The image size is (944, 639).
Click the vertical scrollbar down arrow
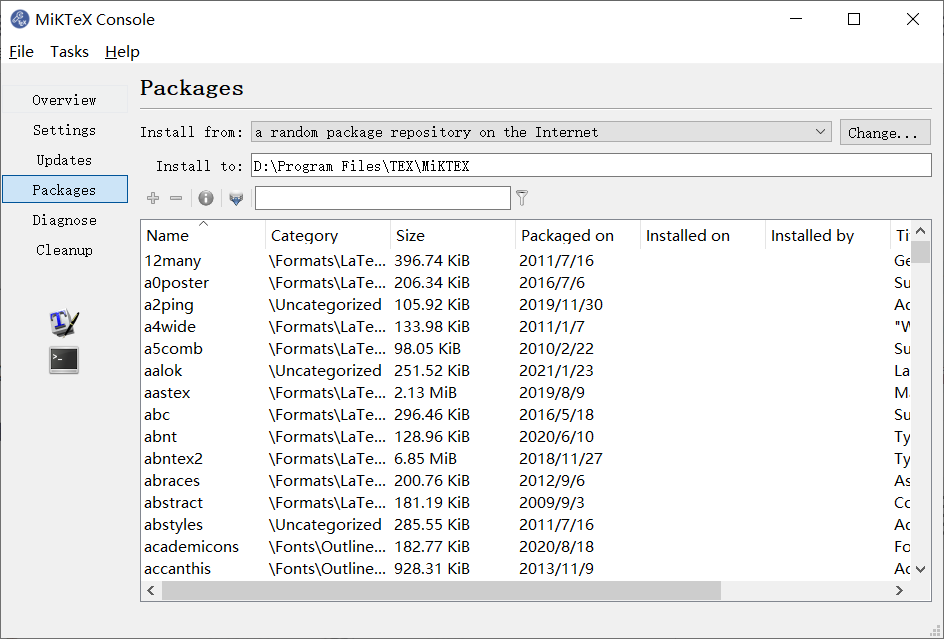[x=921, y=569]
